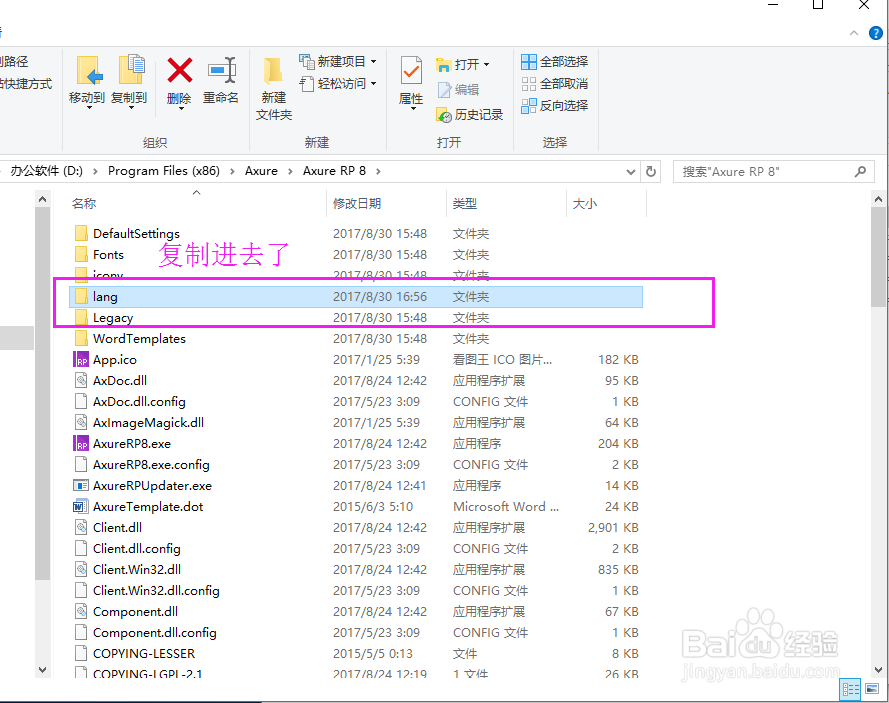Click the Copy to (复制到) ribbon icon
The width and height of the screenshot is (889, 703).
[132, 70]
